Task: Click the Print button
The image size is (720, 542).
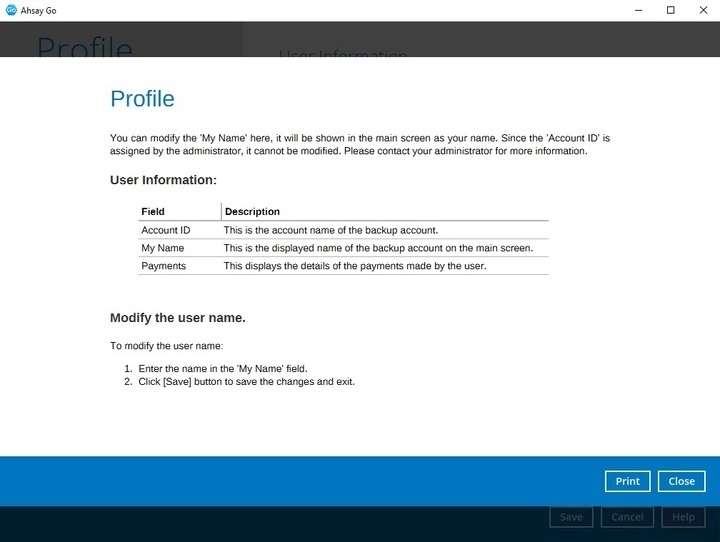Action: pyautogui.click(x=627, y=481)
